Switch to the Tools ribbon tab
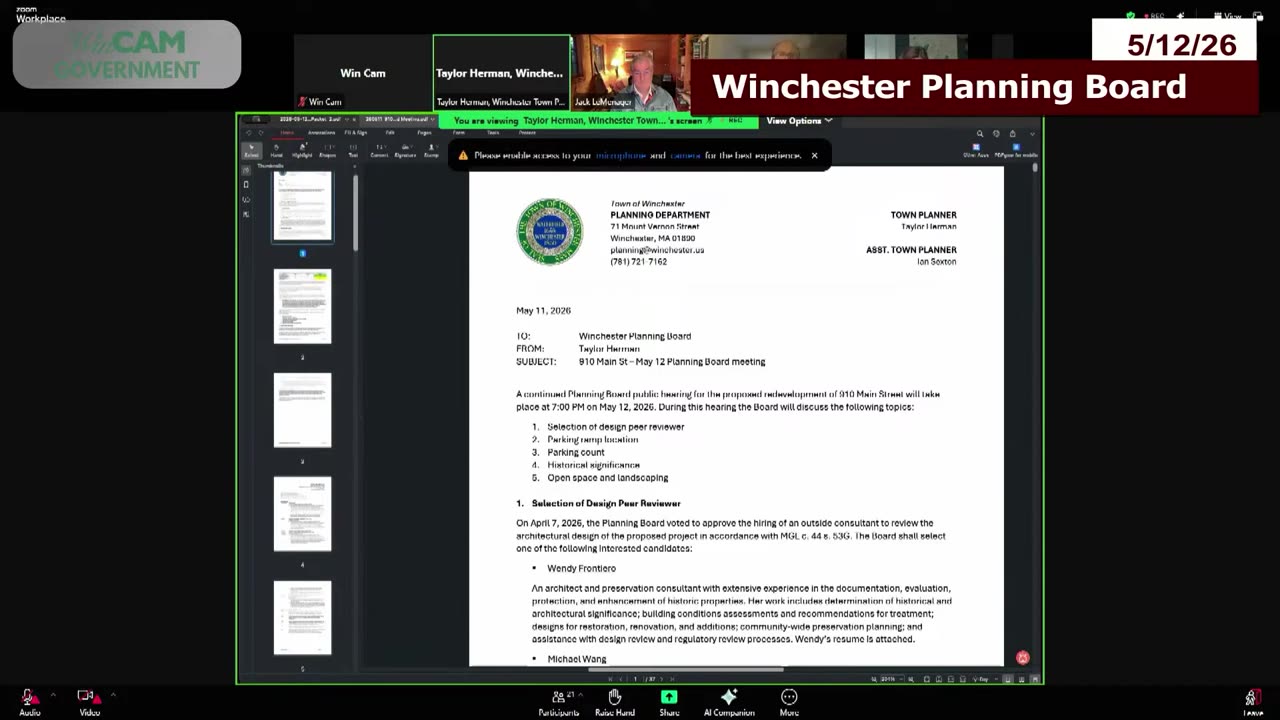The image size is (1280, 720). coord(493,132)
